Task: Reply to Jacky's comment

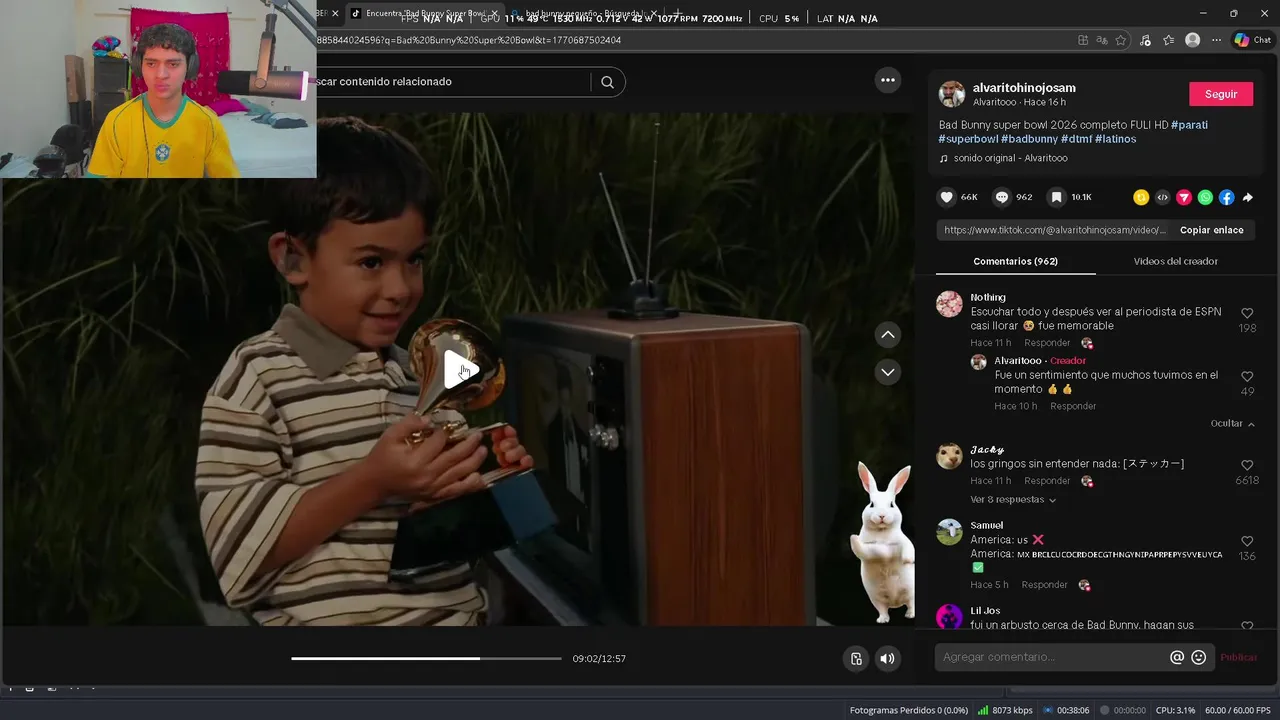Action: [1047, 481]
